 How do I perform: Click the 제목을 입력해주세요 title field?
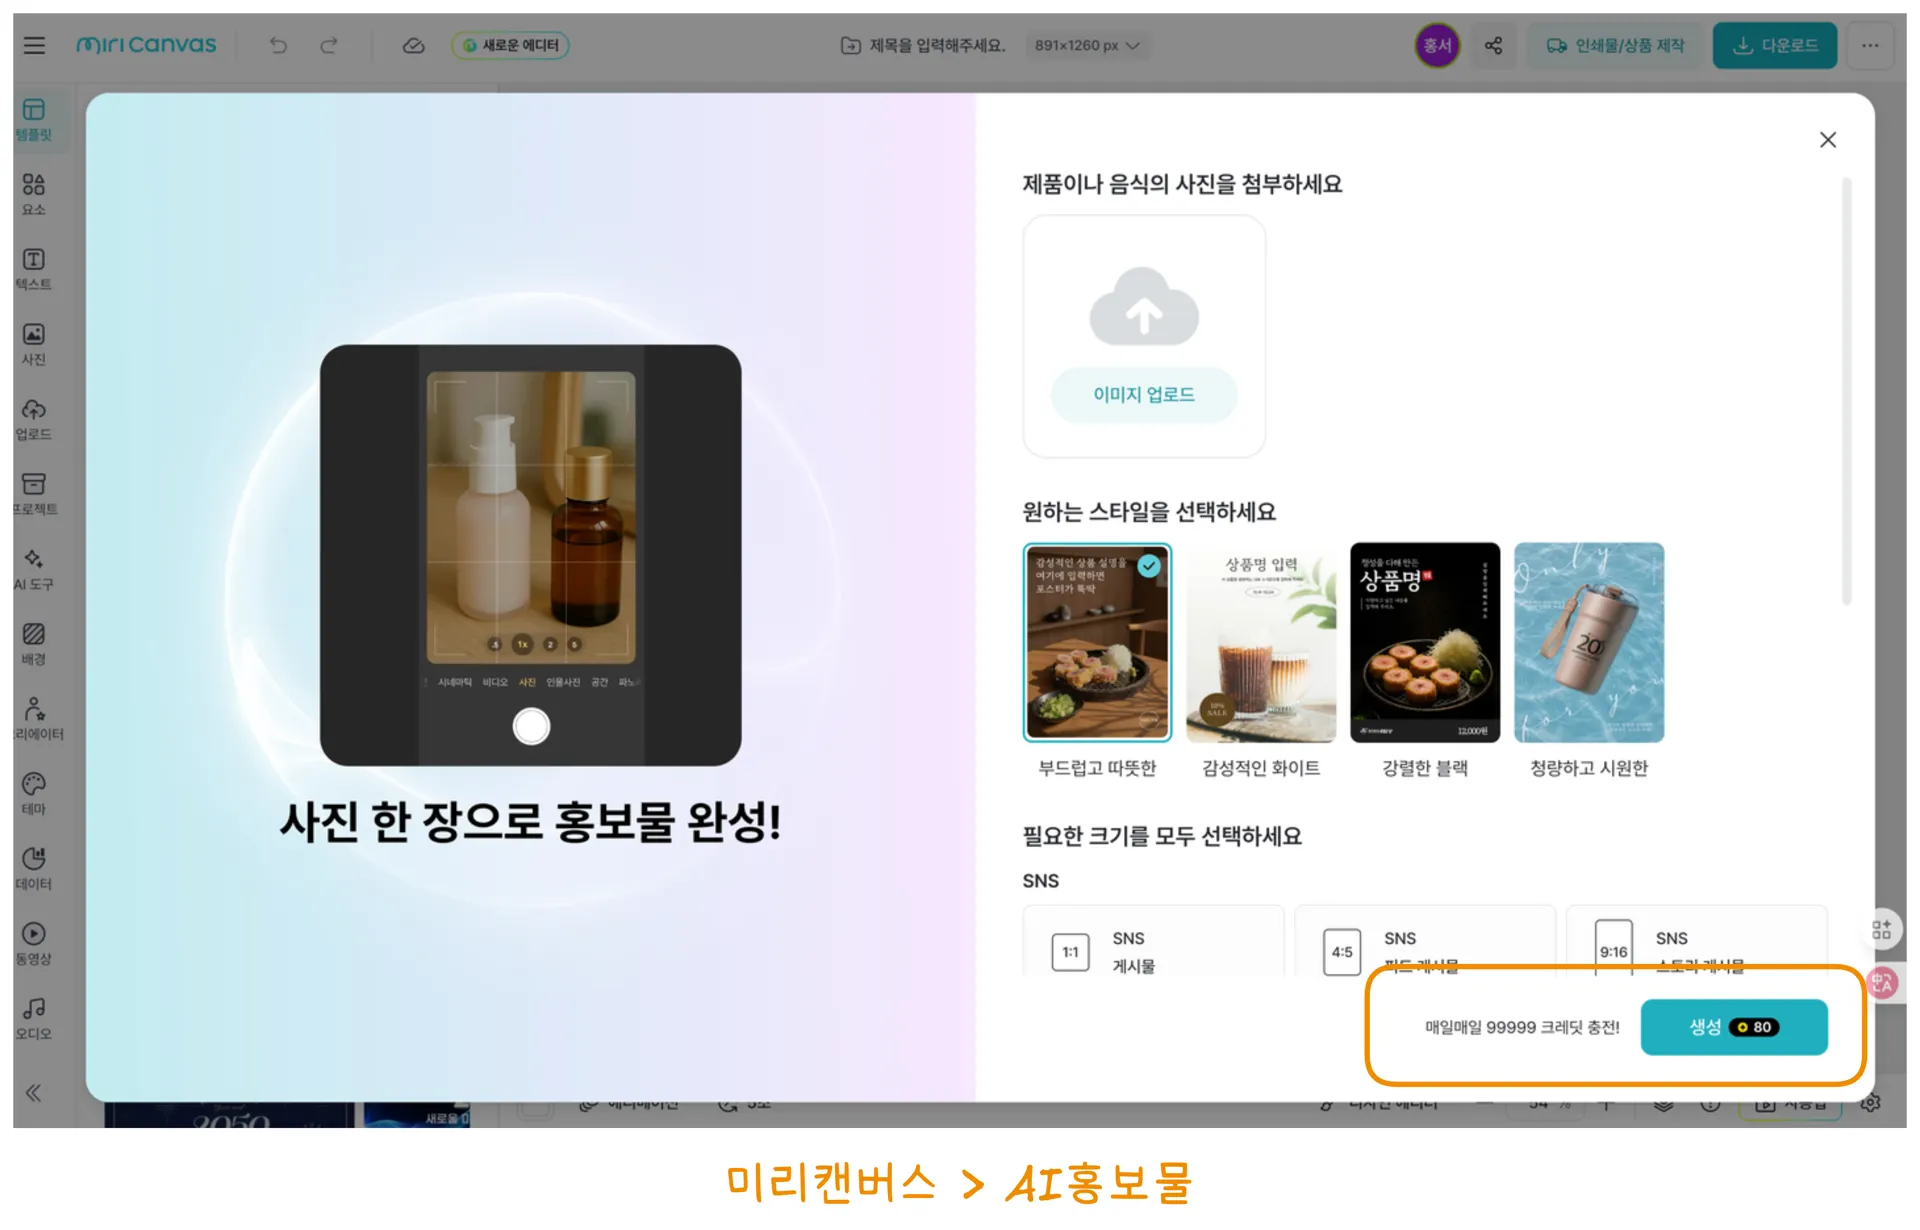coord(935,45)
